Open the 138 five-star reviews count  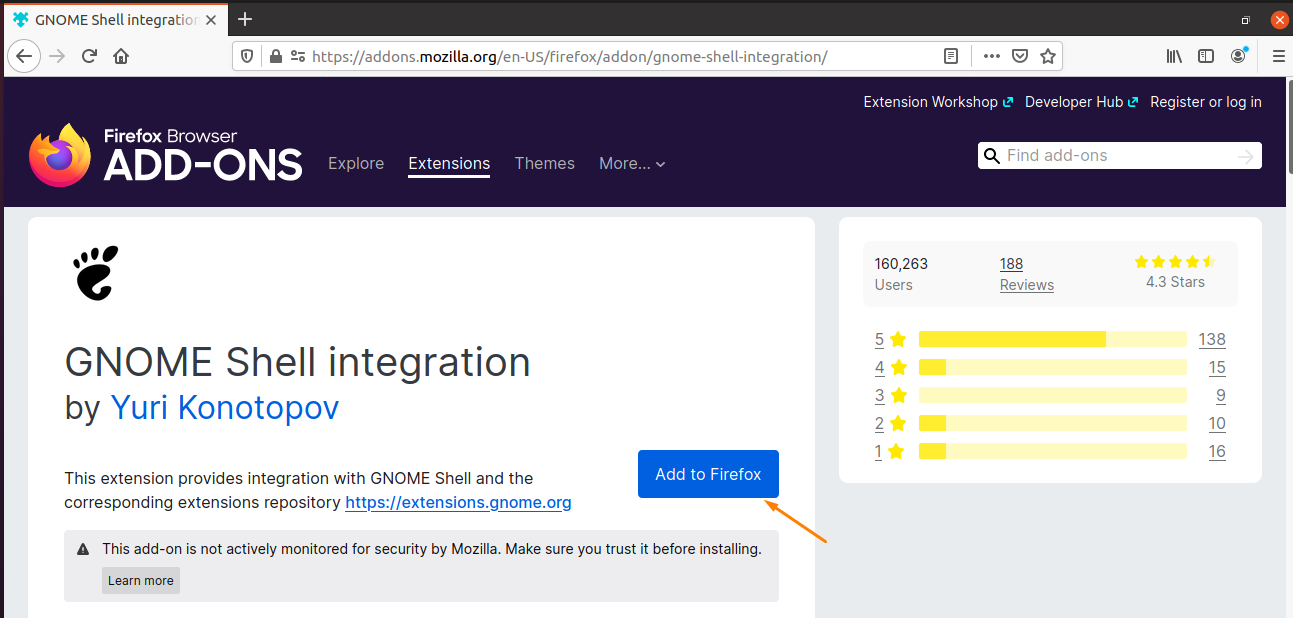point(1212,339)
